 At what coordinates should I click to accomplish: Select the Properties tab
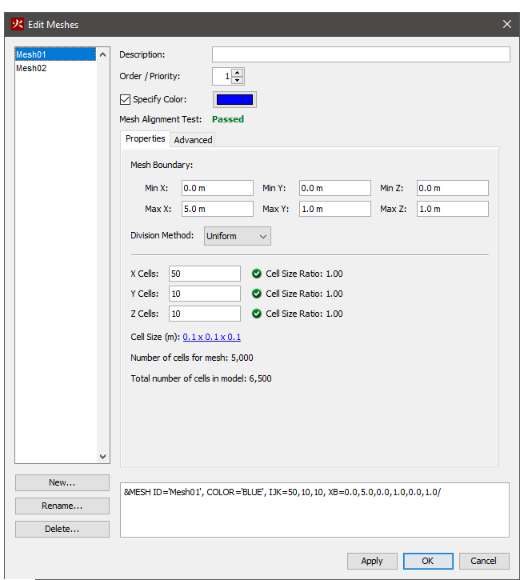pos(145,139)
